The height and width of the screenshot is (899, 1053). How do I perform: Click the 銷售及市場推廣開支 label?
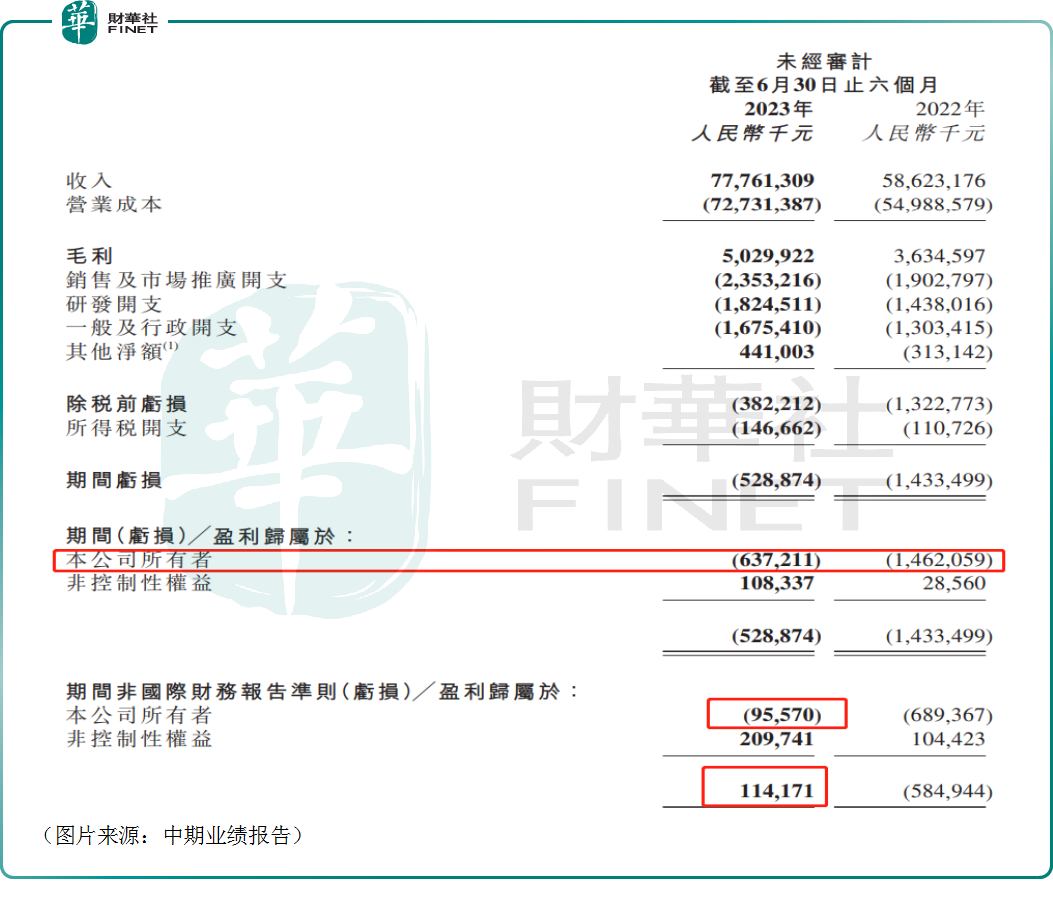(177, 280)
